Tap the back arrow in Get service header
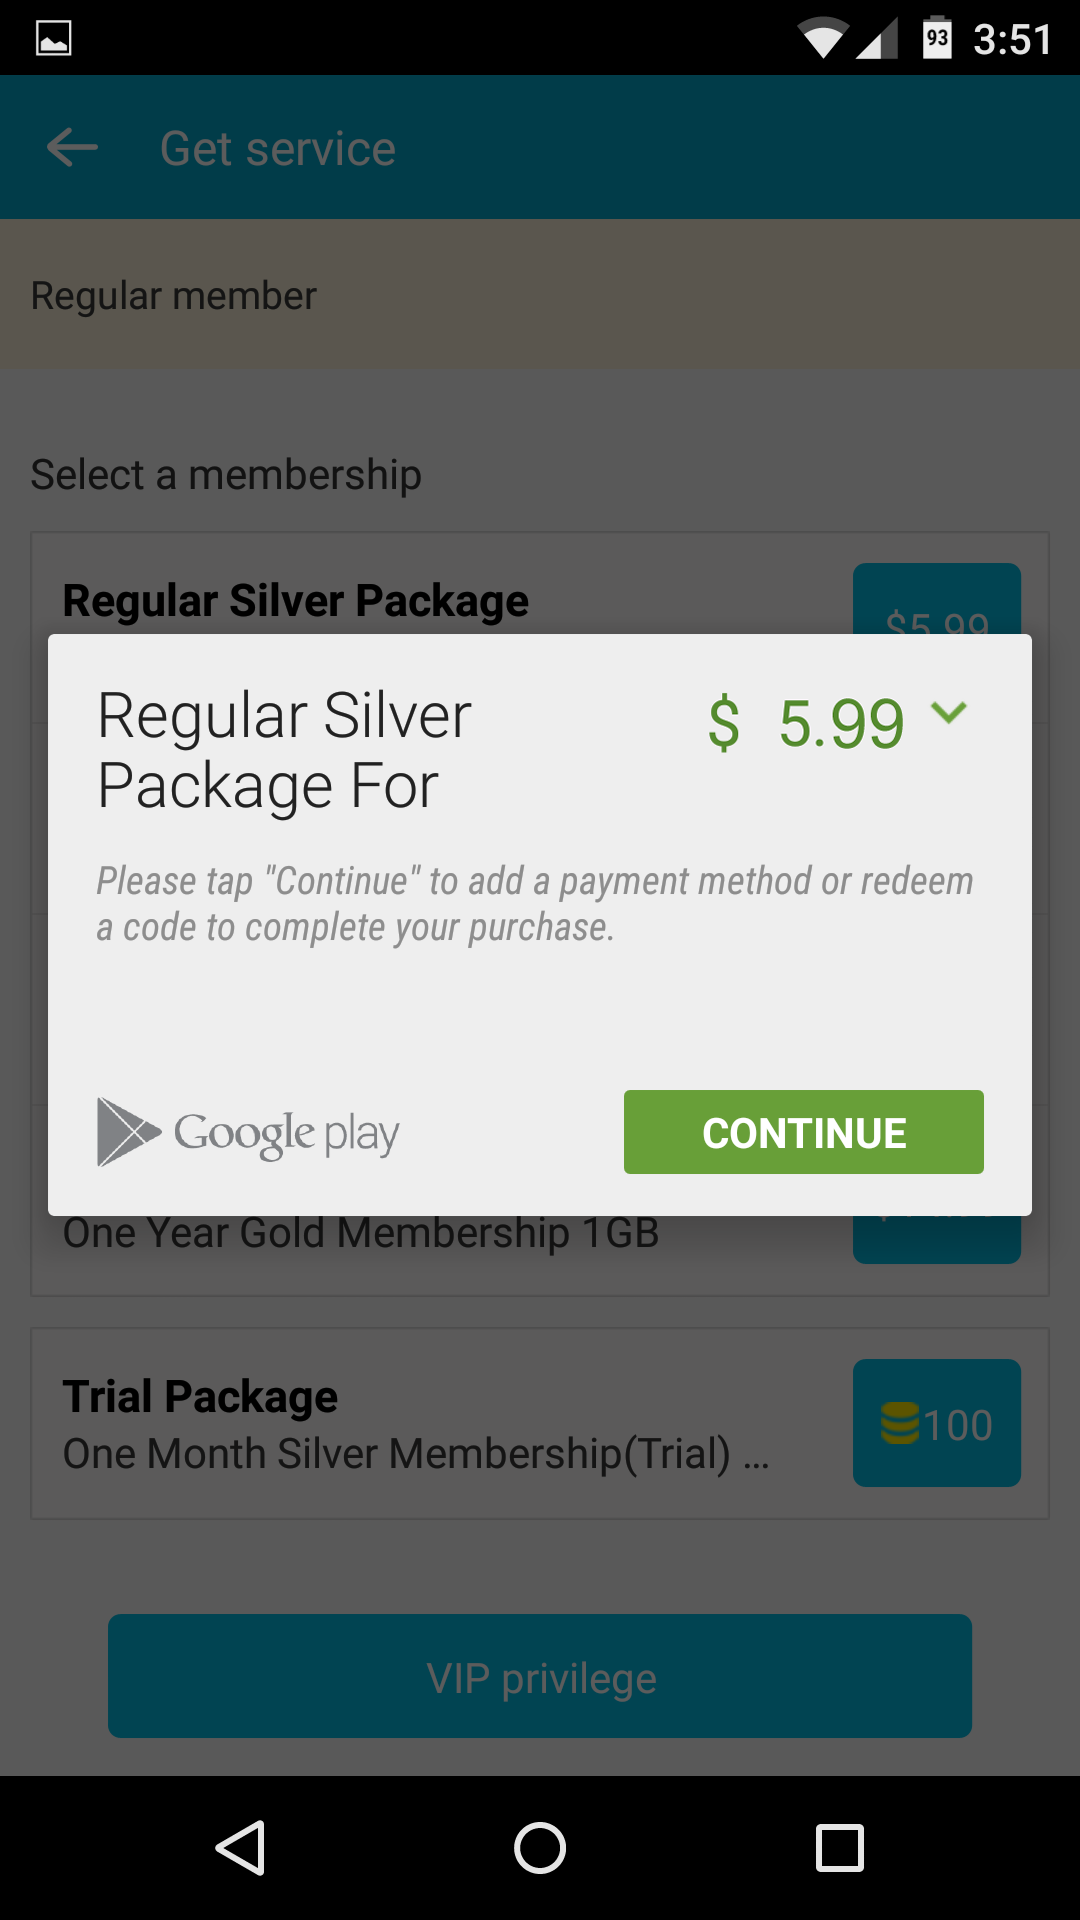 click(72, 148)
